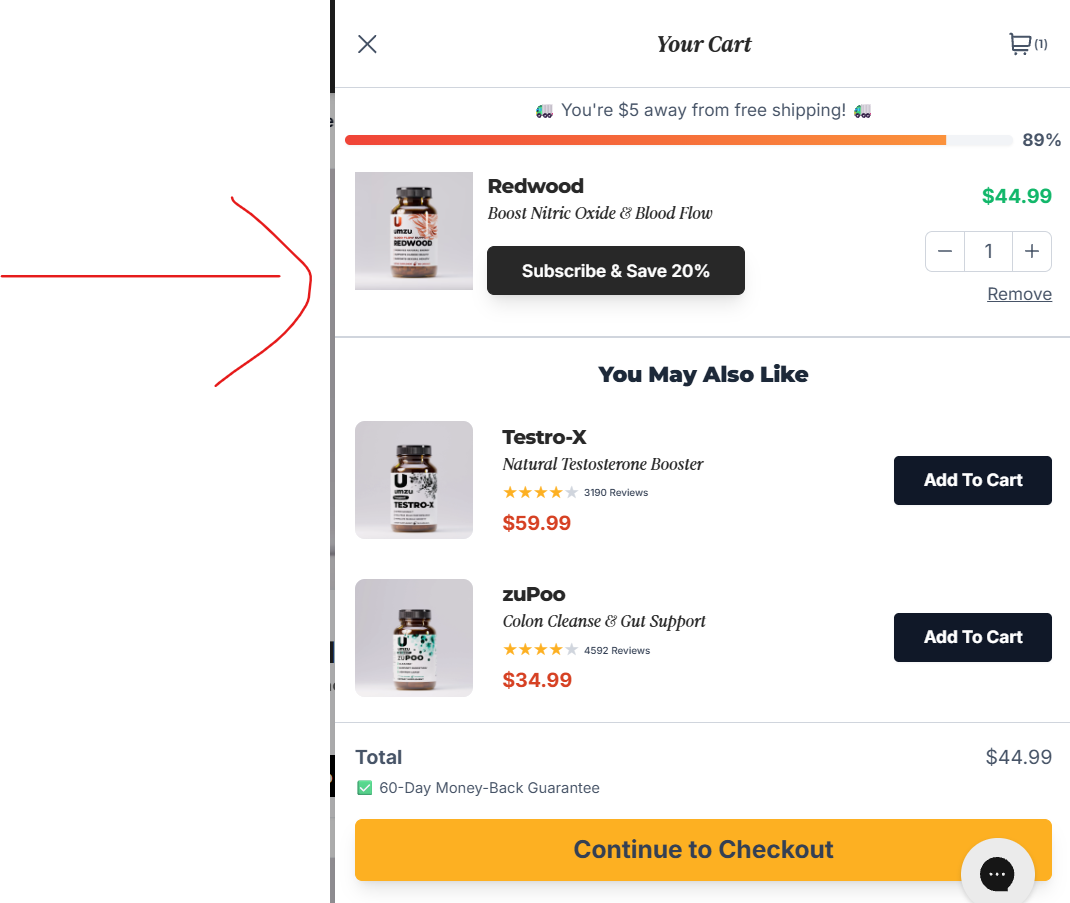The image size is (1070, 903).
Task: Increase Redwood quantity with plus button
Action: point(1032,251)
